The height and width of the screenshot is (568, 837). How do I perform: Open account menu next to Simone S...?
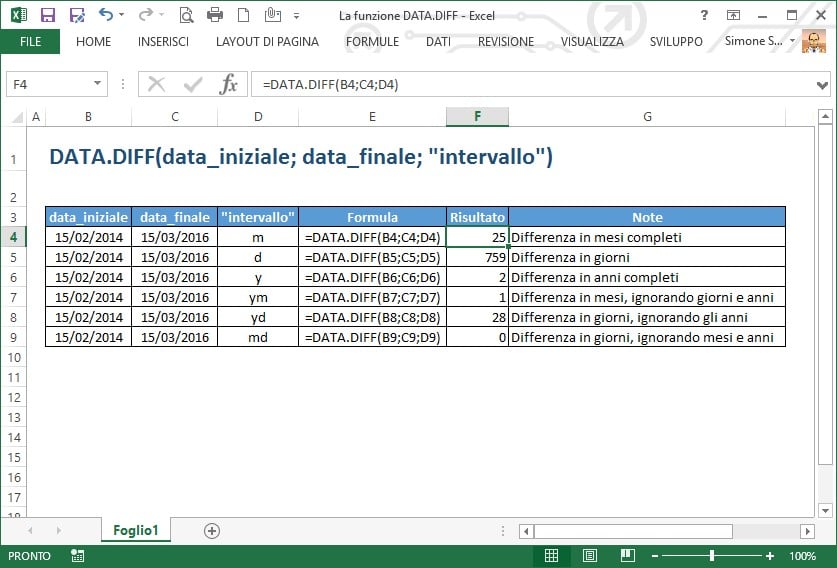(x=792, y=41)
